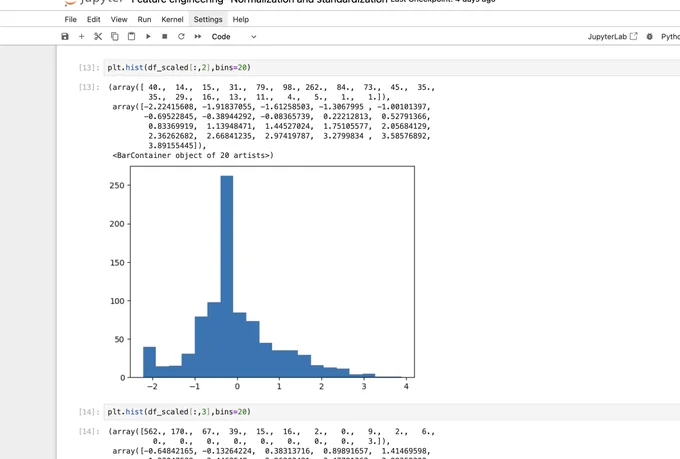Run the selected cell with the play icon
Screen dimensions: 680x459
click(x=148, y=36)
